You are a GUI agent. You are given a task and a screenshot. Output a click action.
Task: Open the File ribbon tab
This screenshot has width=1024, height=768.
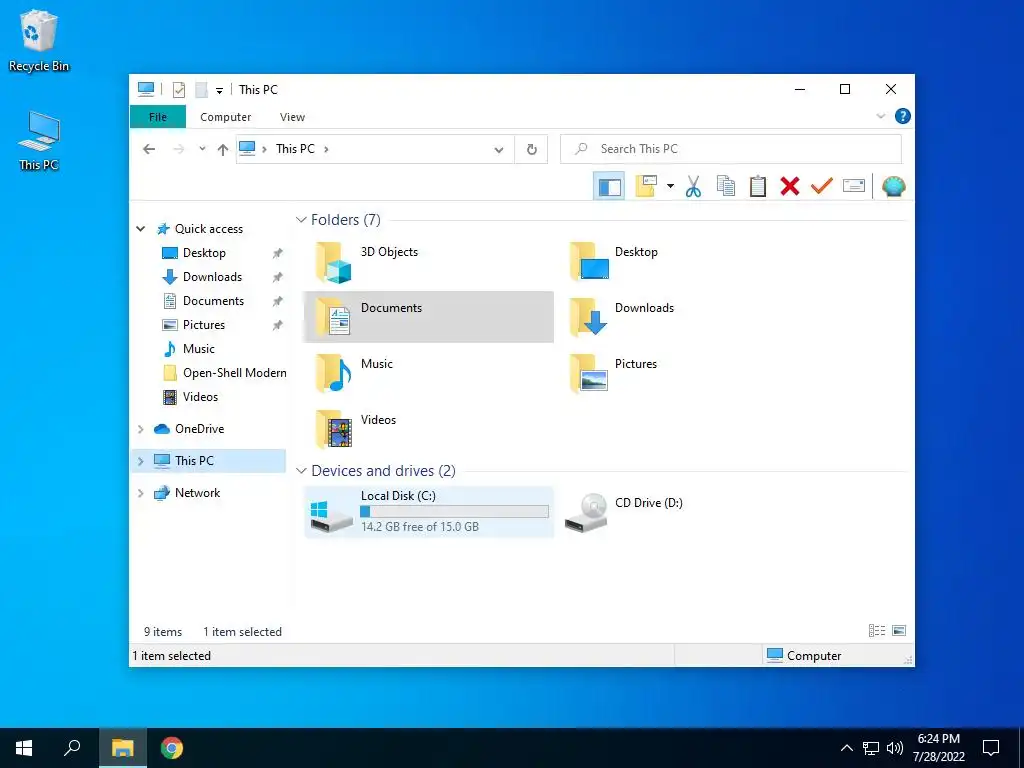point(157,117)
